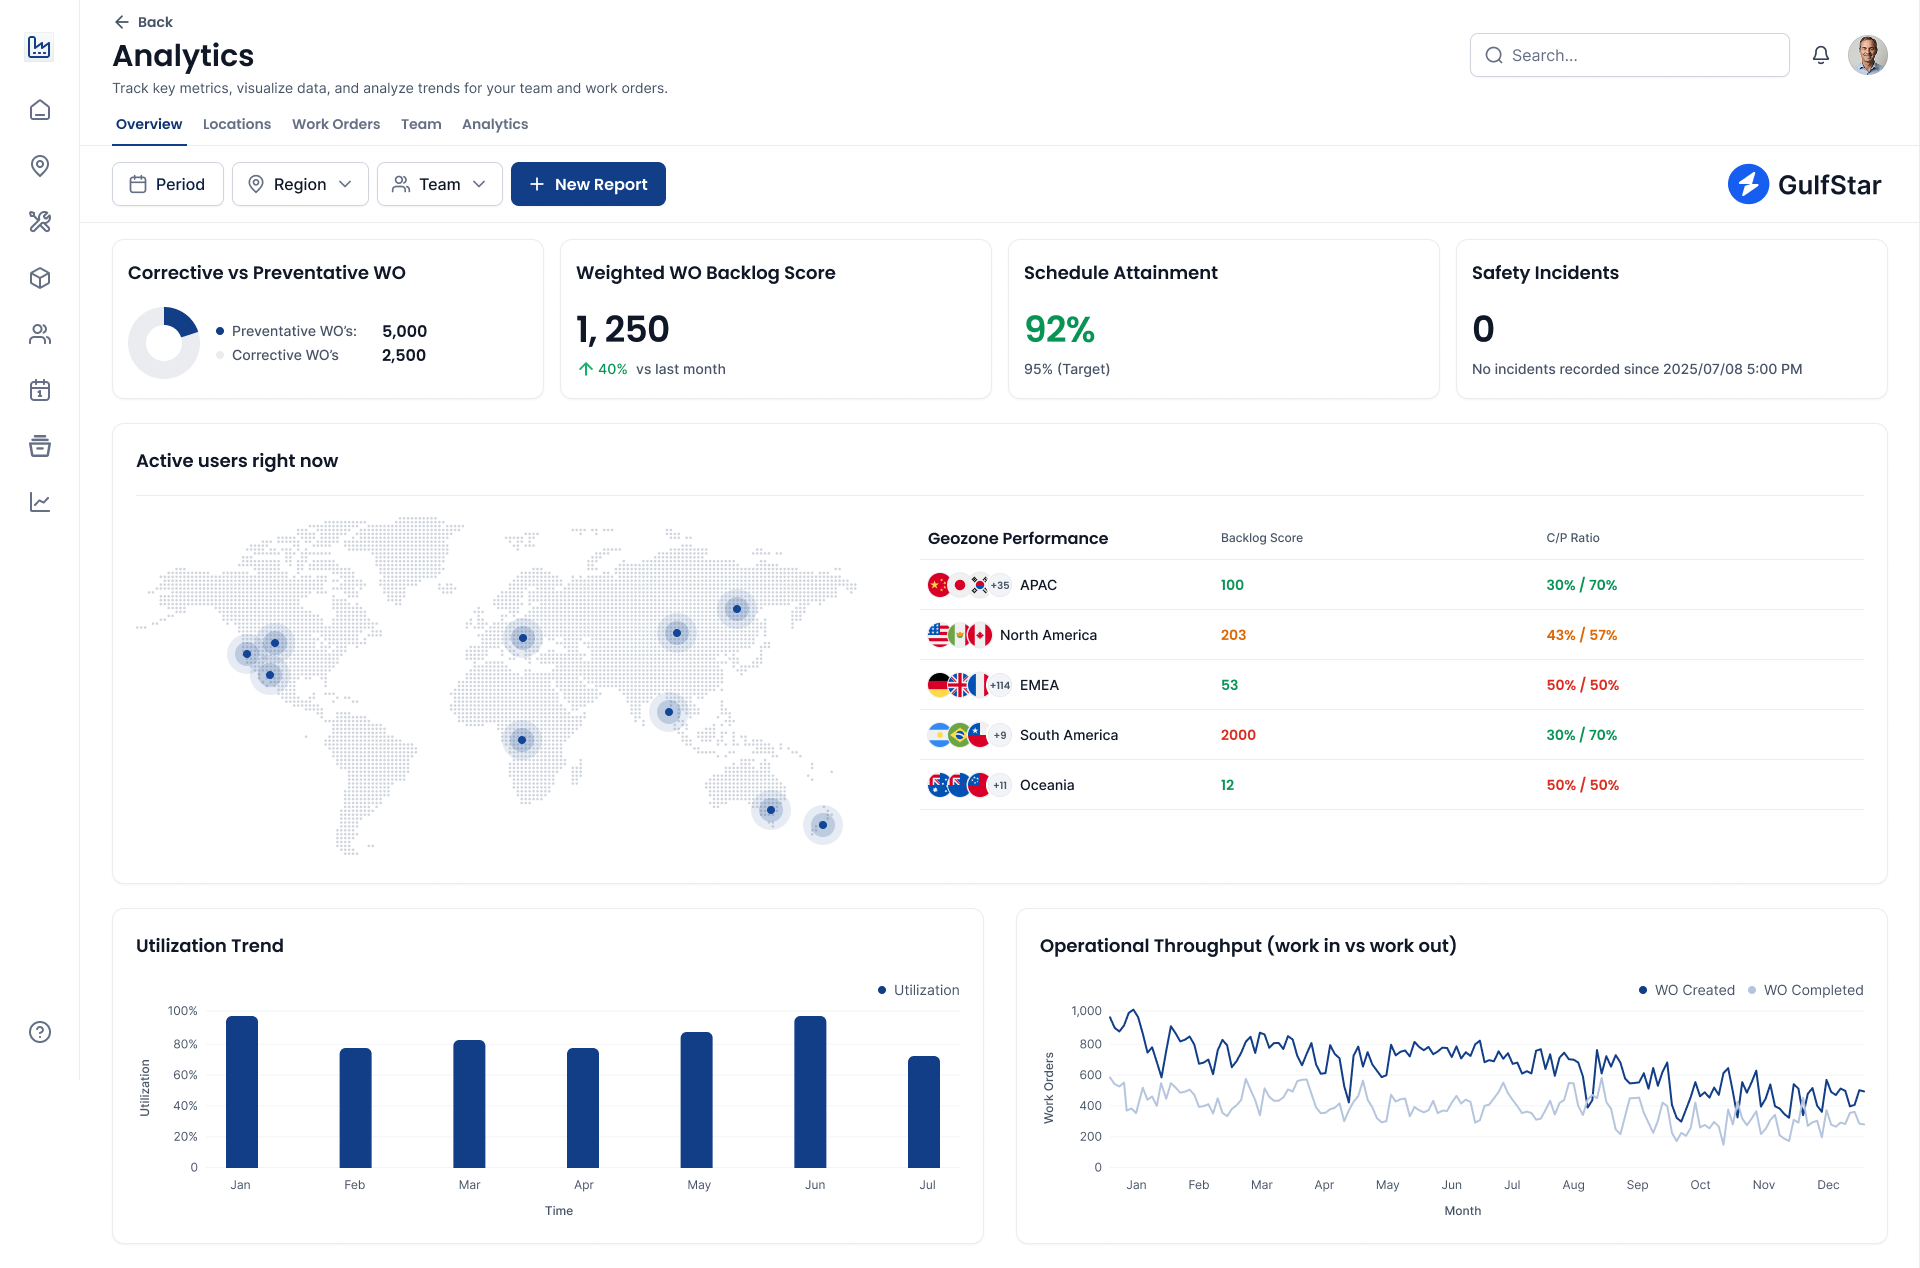The height and width of the screenshot is (1268, 1920).
Task: Open the Team filter dropdown
Action: (439, 184)
